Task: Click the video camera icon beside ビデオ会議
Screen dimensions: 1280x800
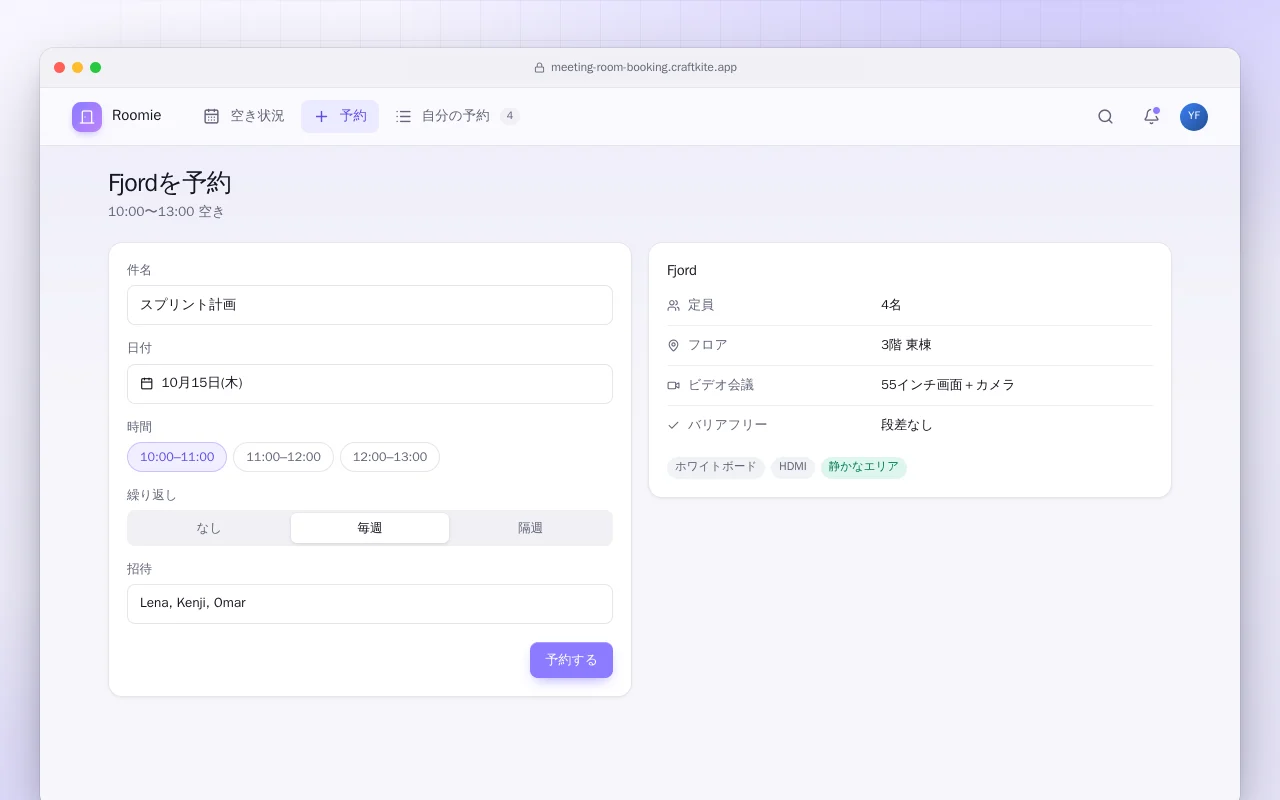Action: click(x=673, y=385)
